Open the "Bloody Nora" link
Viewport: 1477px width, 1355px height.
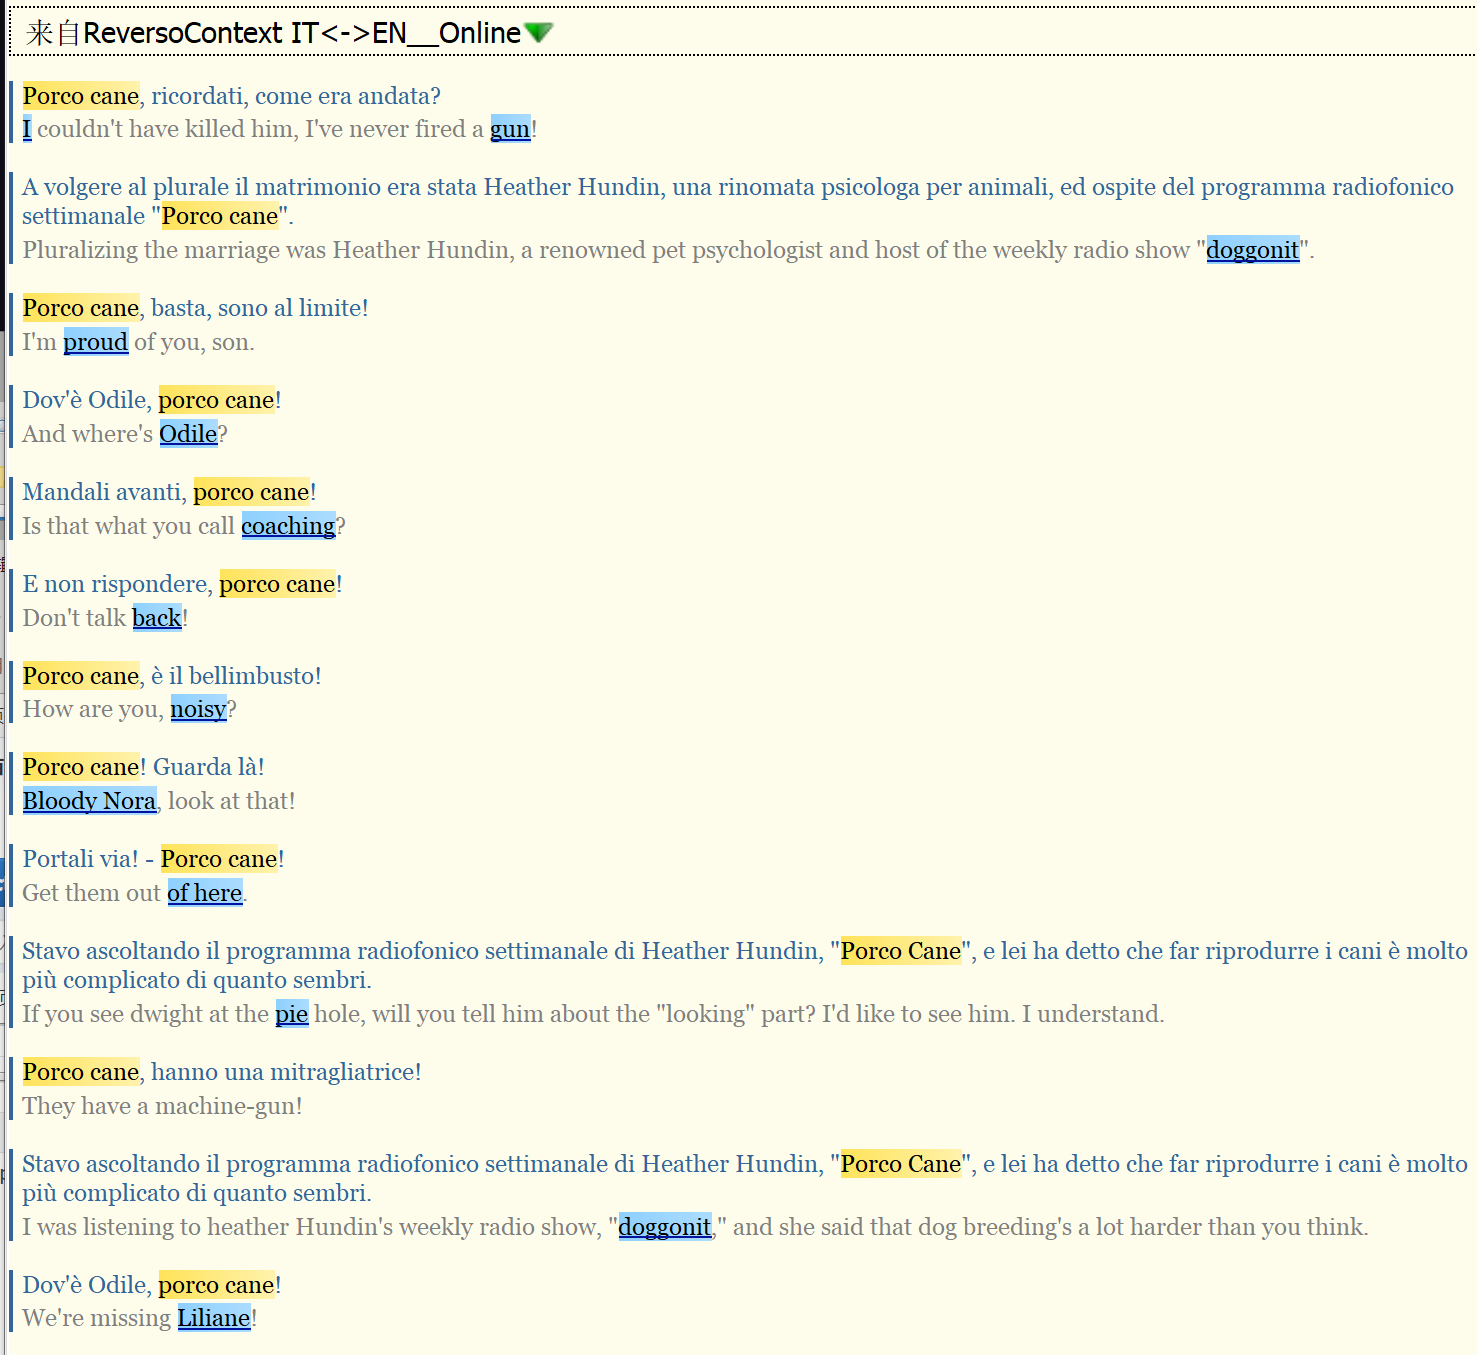pos(89,801)
